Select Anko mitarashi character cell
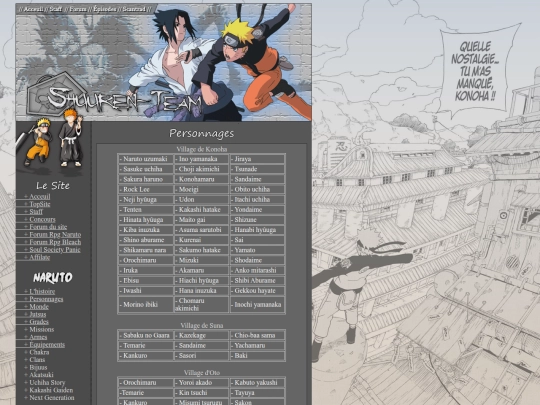The width and height of the screenshot is (540, 405). tap(258, 270)
